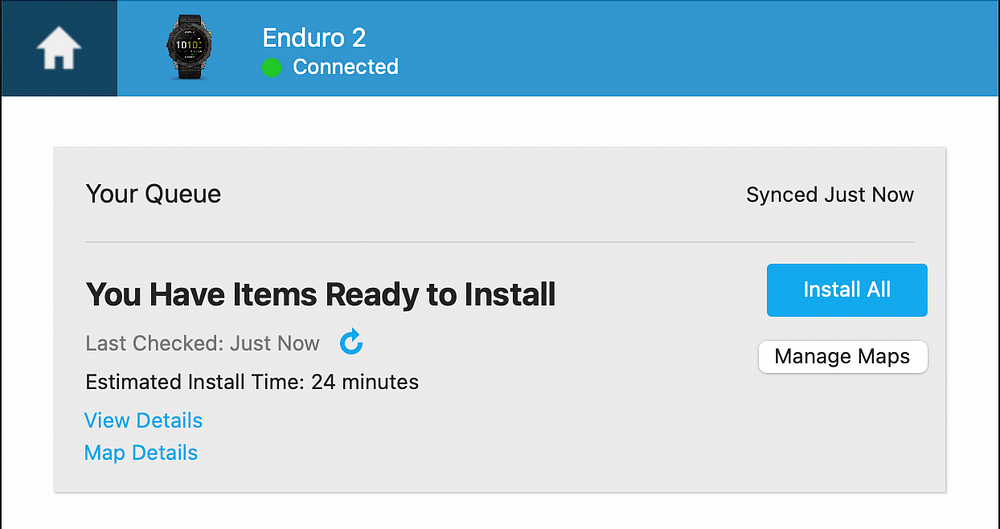Click the Your Queue heading
This screenshot has height=529, width=1000.
153,194
